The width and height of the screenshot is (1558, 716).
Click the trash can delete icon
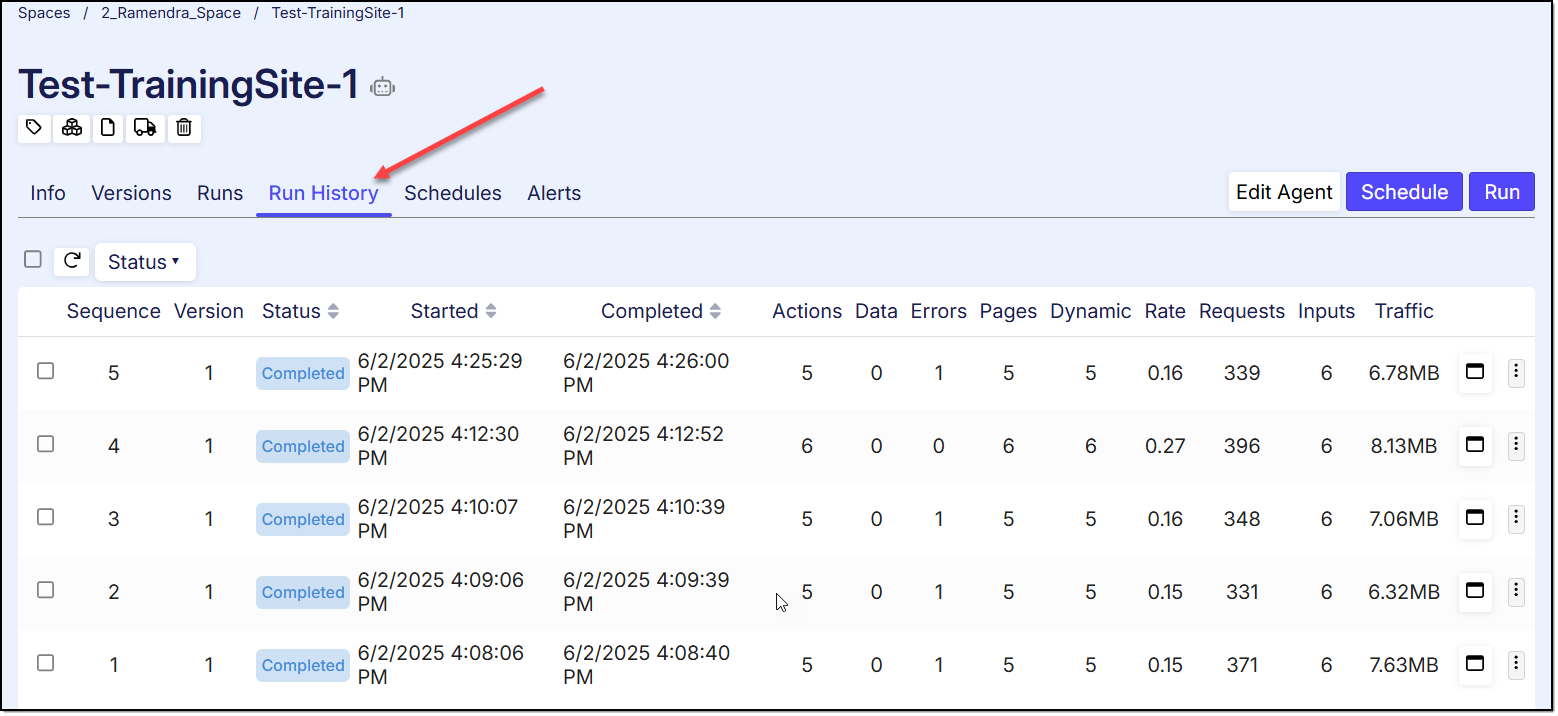pos(184,128)
